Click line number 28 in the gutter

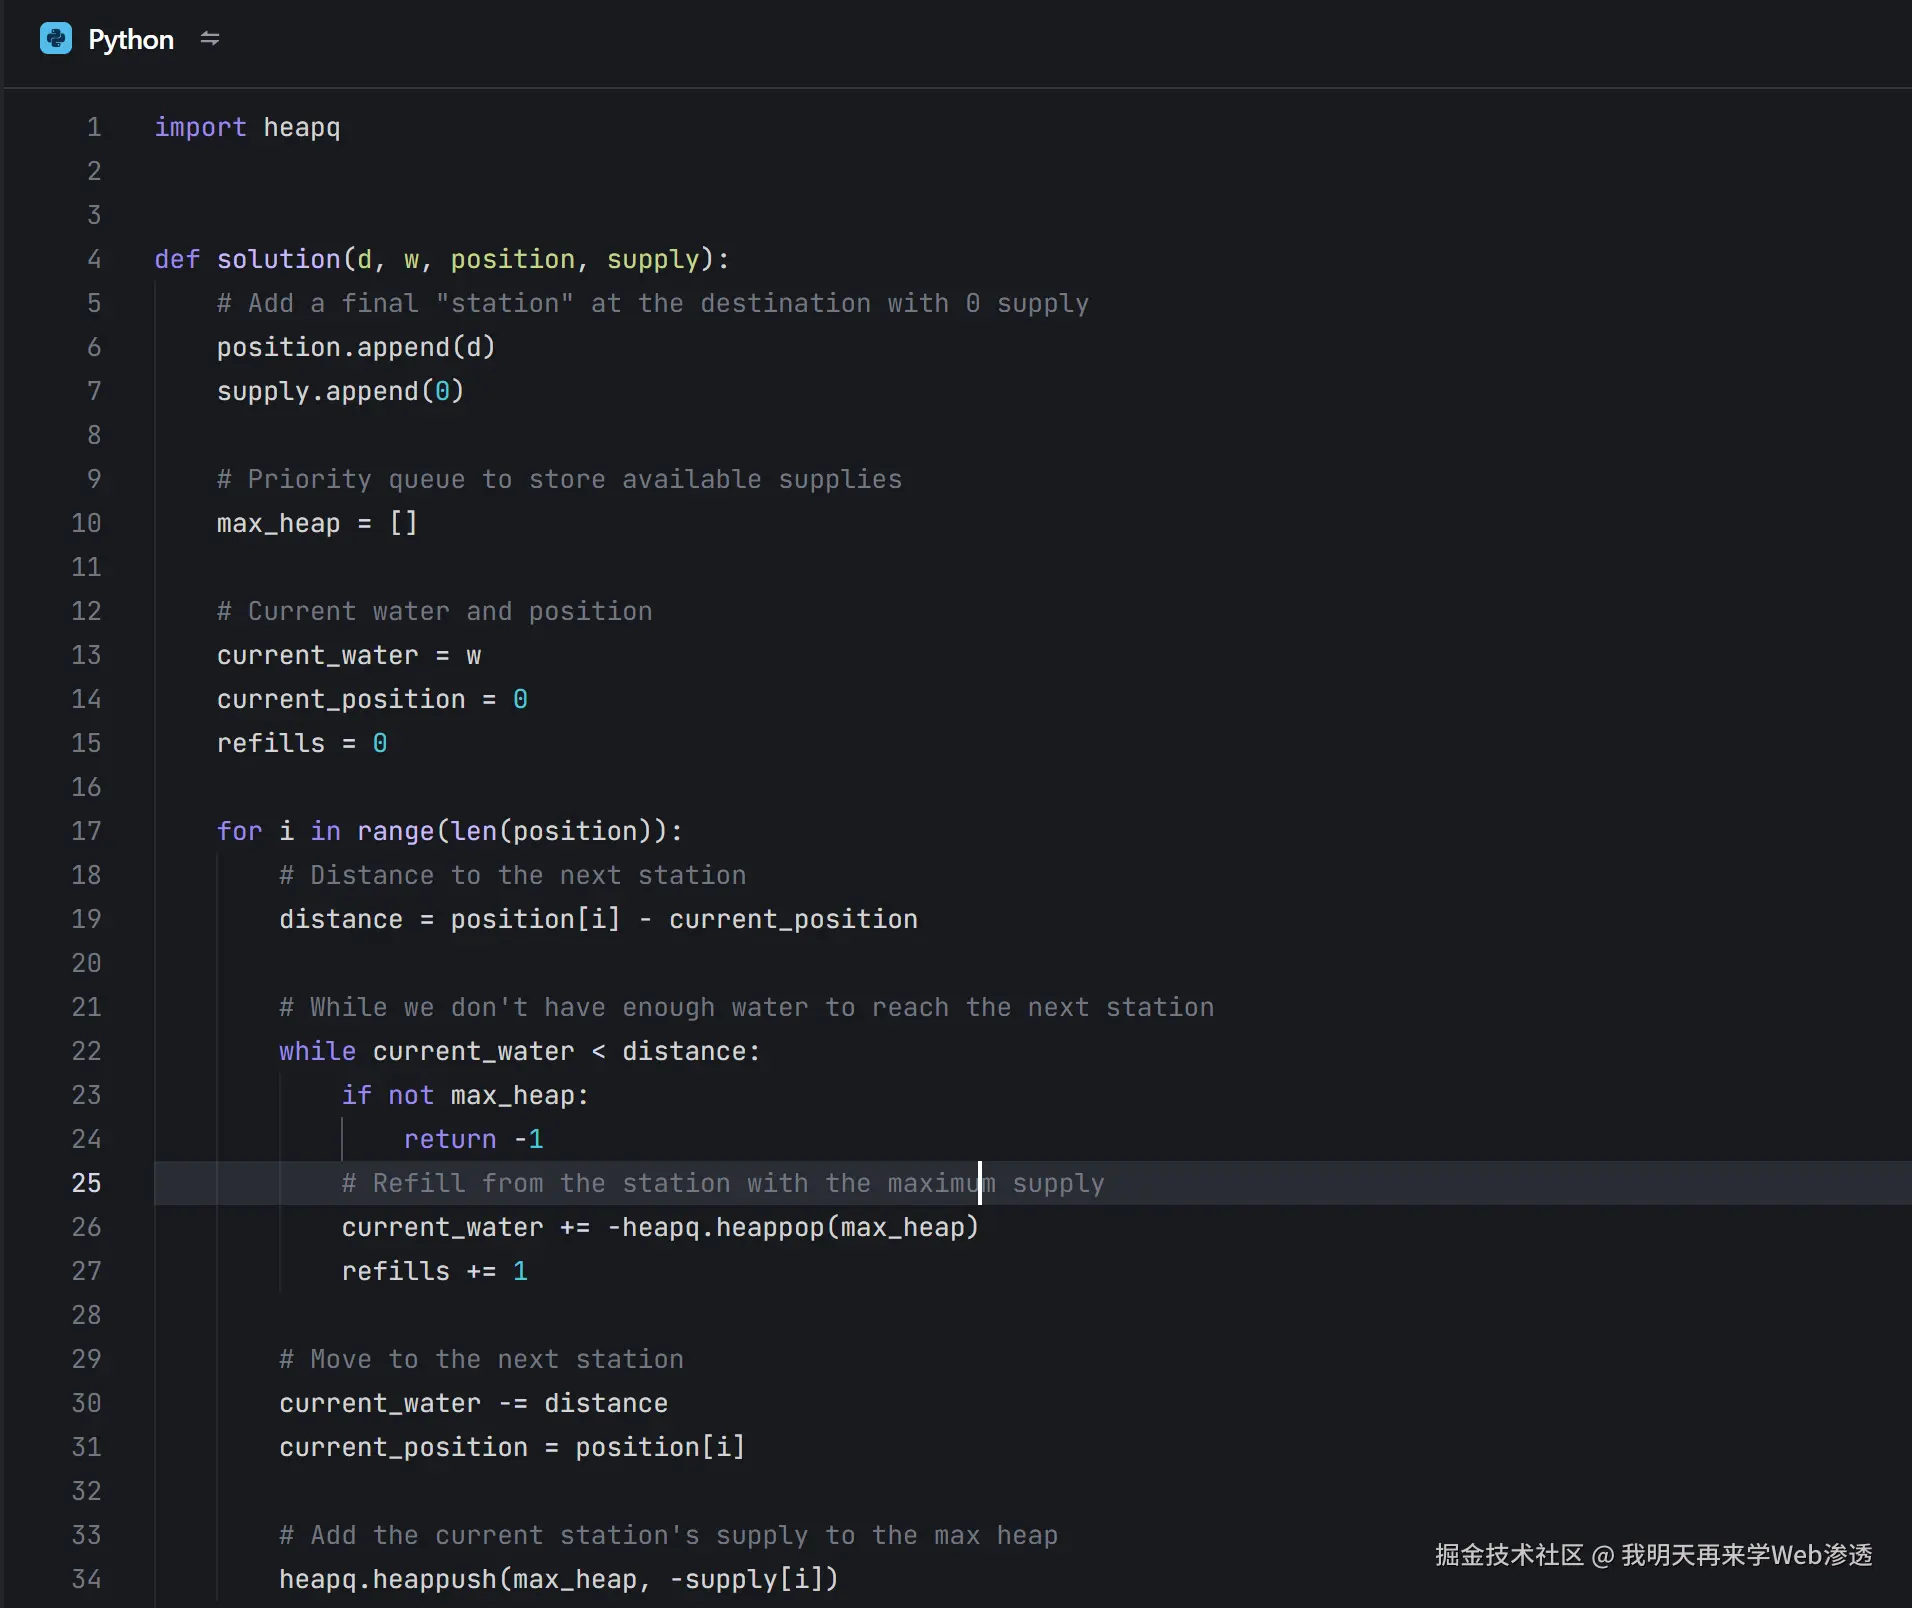coord(86,1315)
